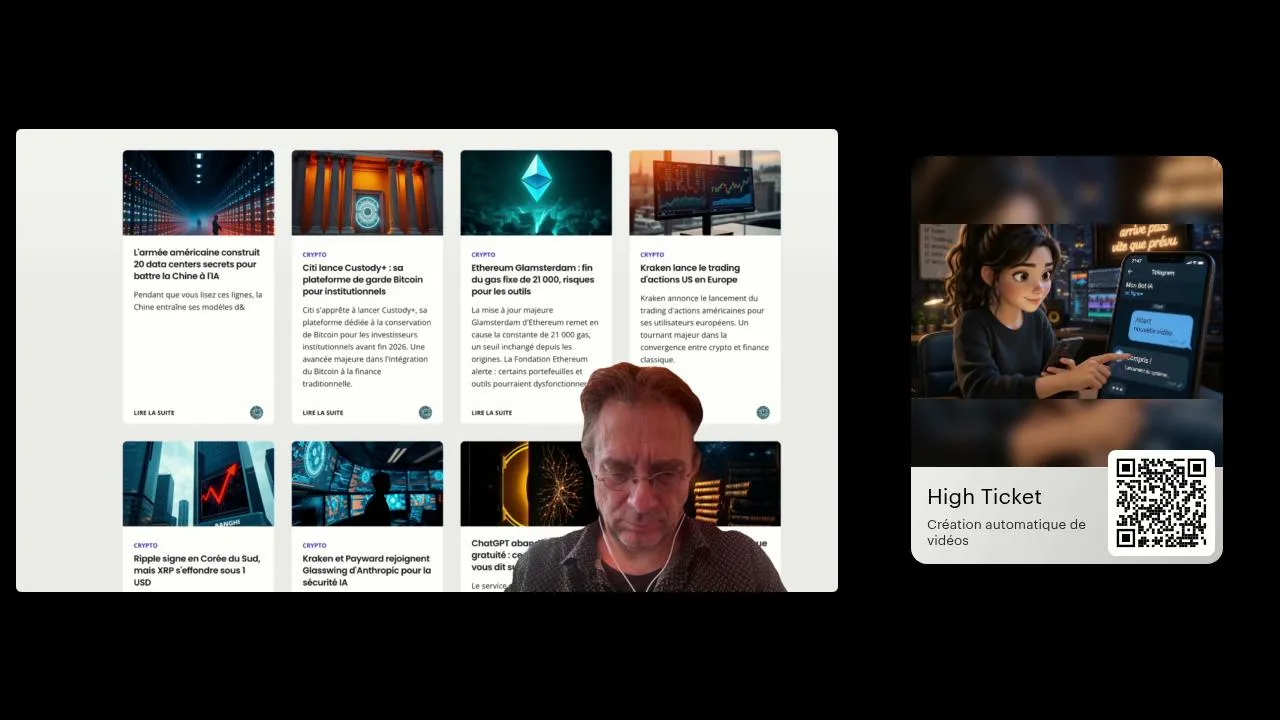Click the data center corridor thumbnail
Image resolution: width=1280 pixels, height=720 pixels.
[x=198, y=193]
